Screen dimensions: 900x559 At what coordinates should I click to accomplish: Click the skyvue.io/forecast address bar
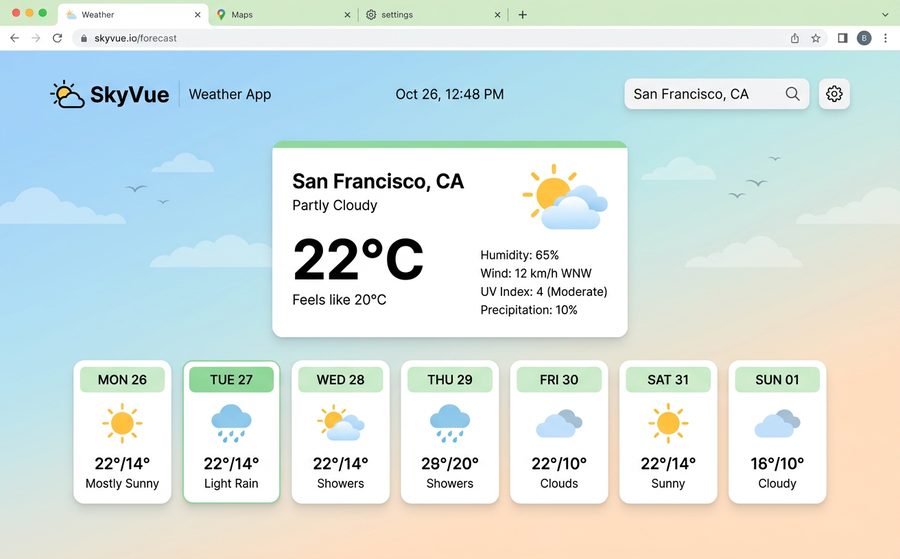(x=449, y=38)
